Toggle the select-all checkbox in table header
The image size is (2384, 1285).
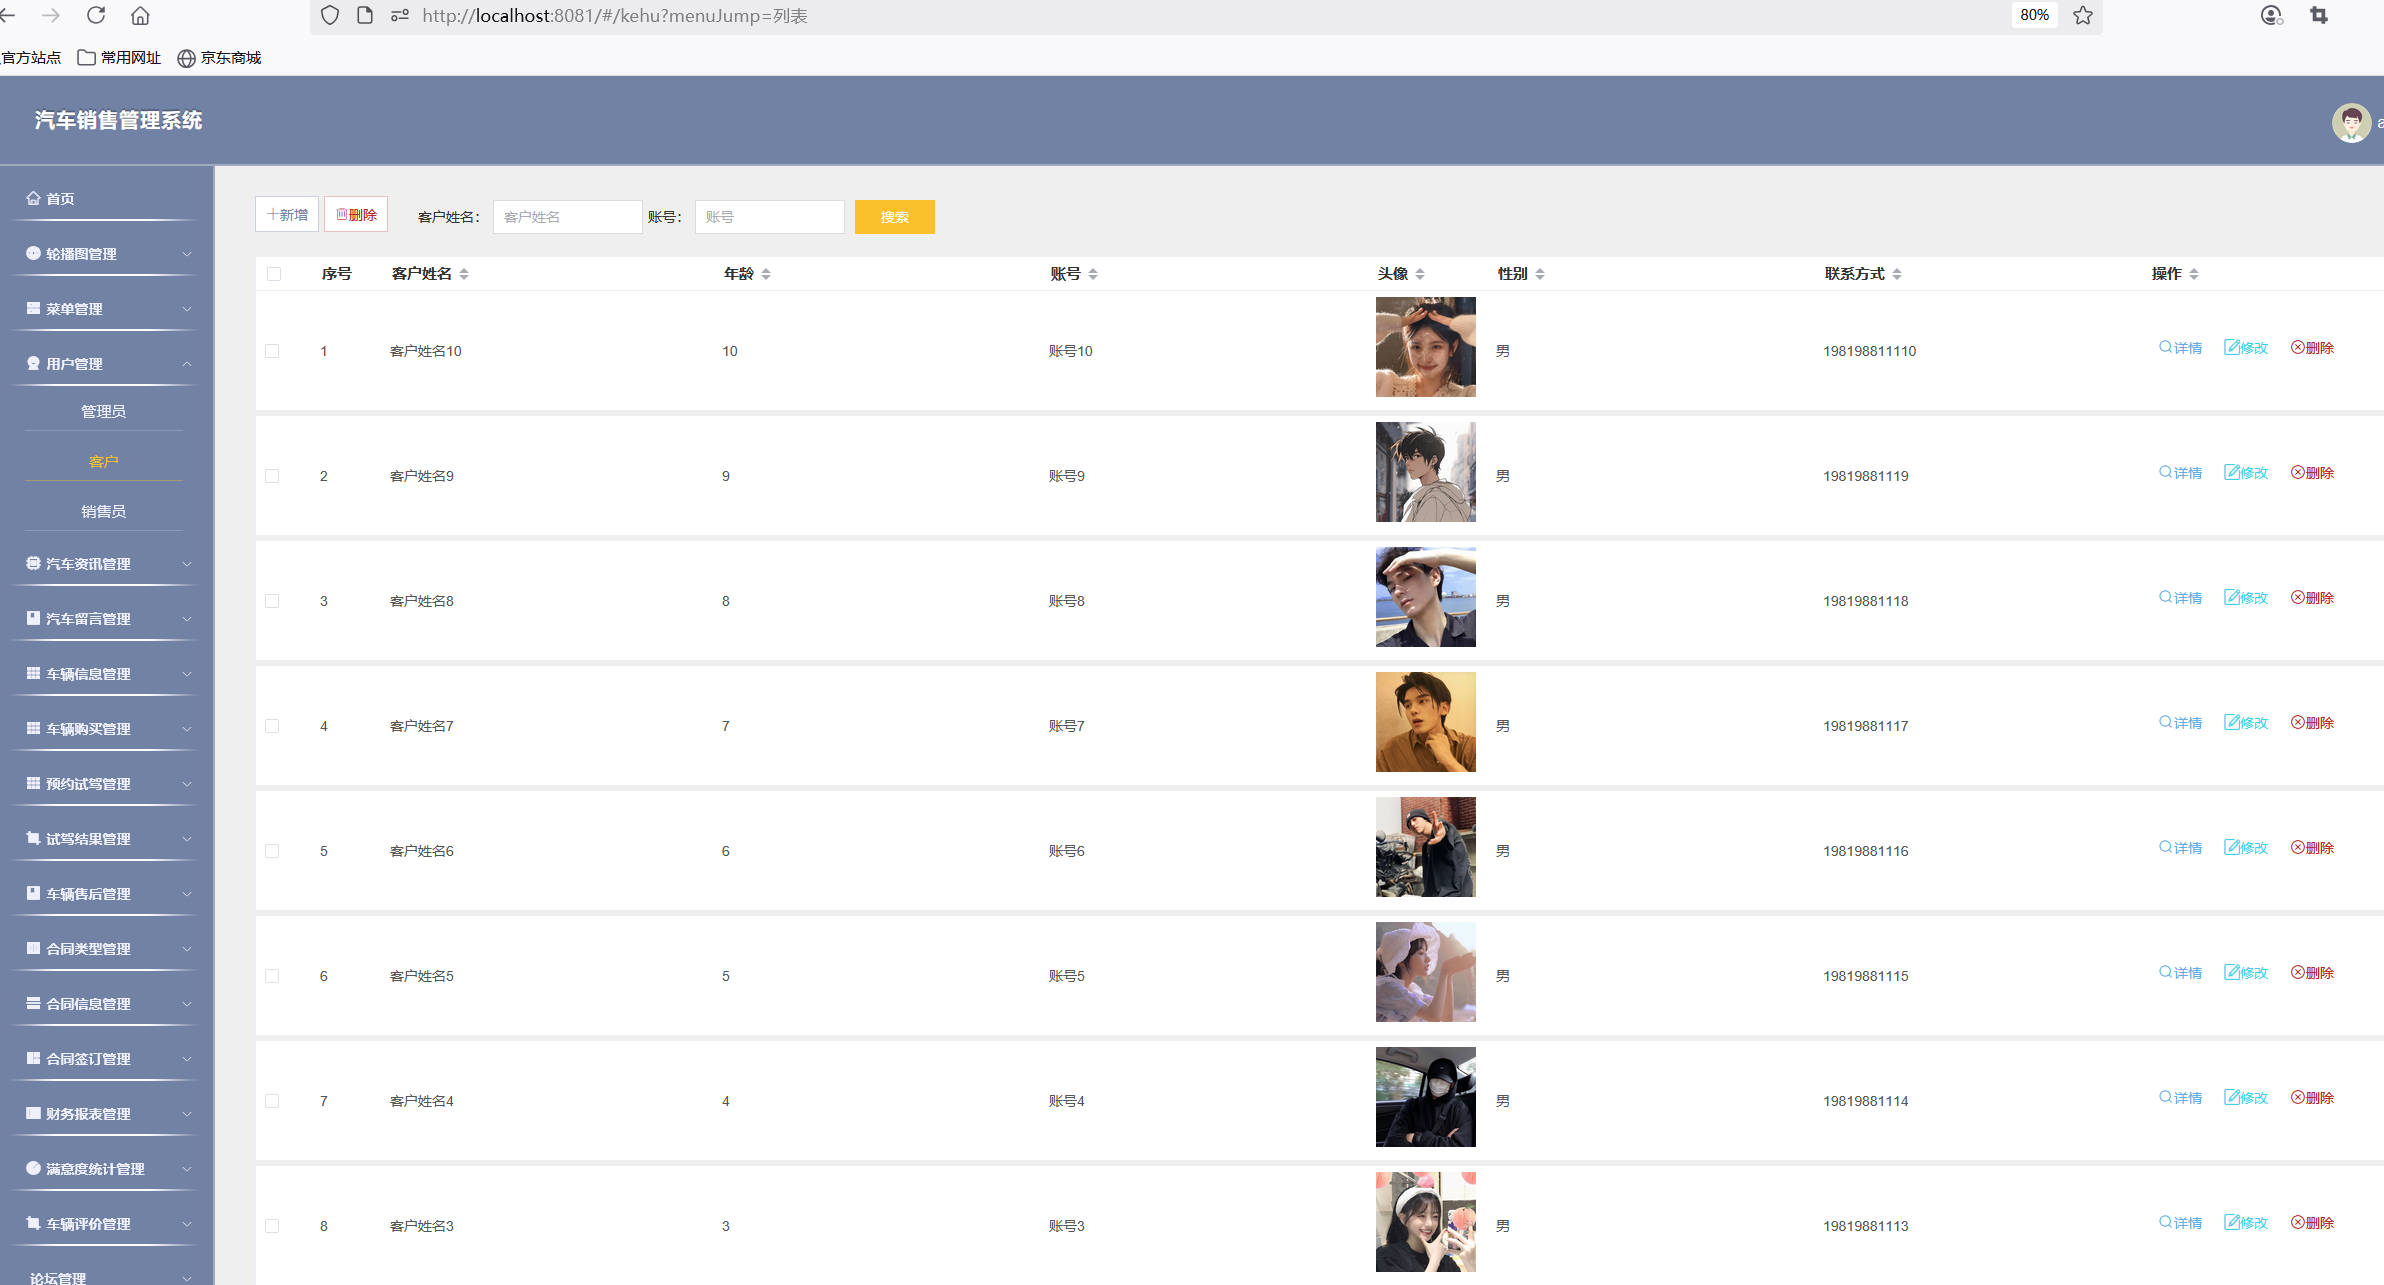274,274
